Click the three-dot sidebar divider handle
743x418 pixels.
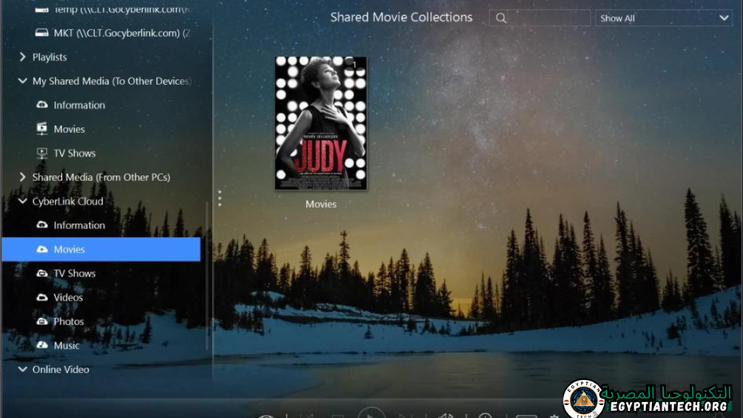(x=220, y=198)
